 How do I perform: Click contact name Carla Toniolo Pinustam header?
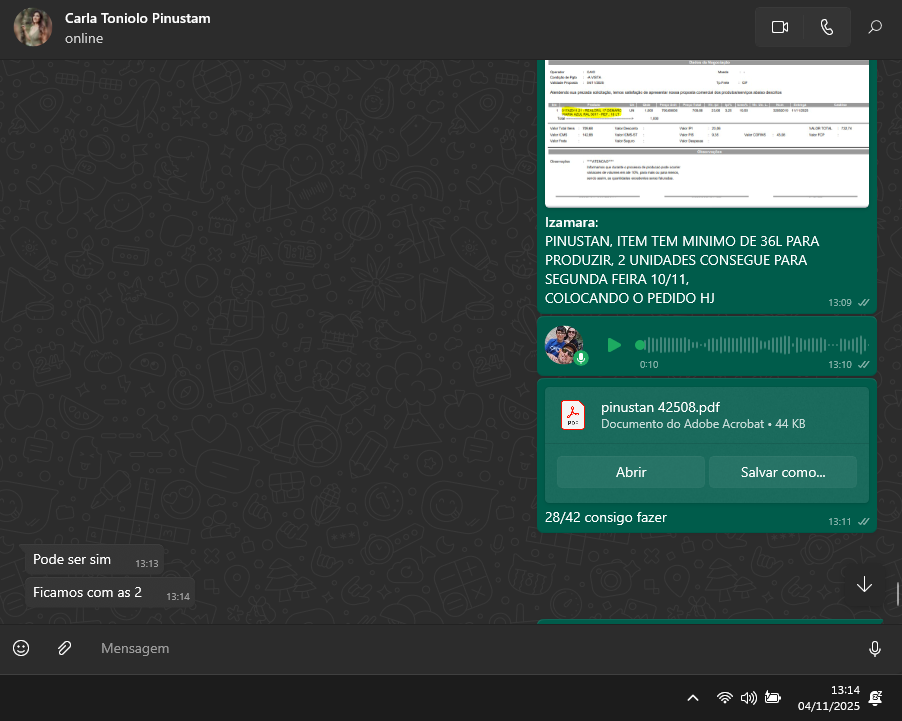tap(138, 19)
